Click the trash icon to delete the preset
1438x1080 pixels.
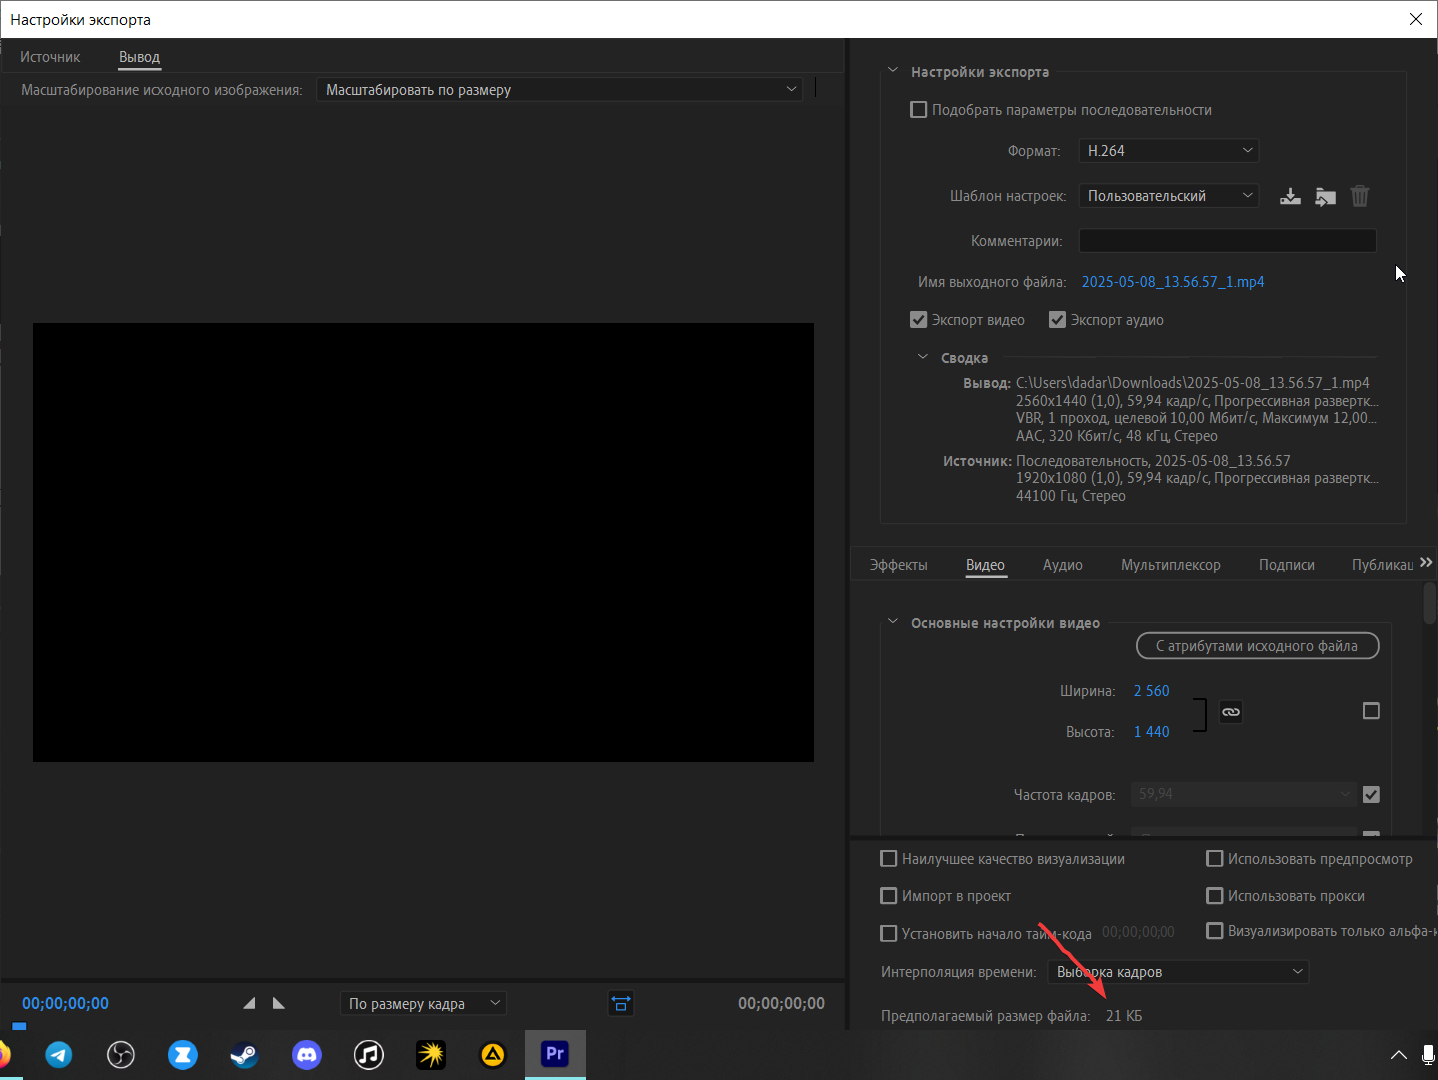(1360, 196)
